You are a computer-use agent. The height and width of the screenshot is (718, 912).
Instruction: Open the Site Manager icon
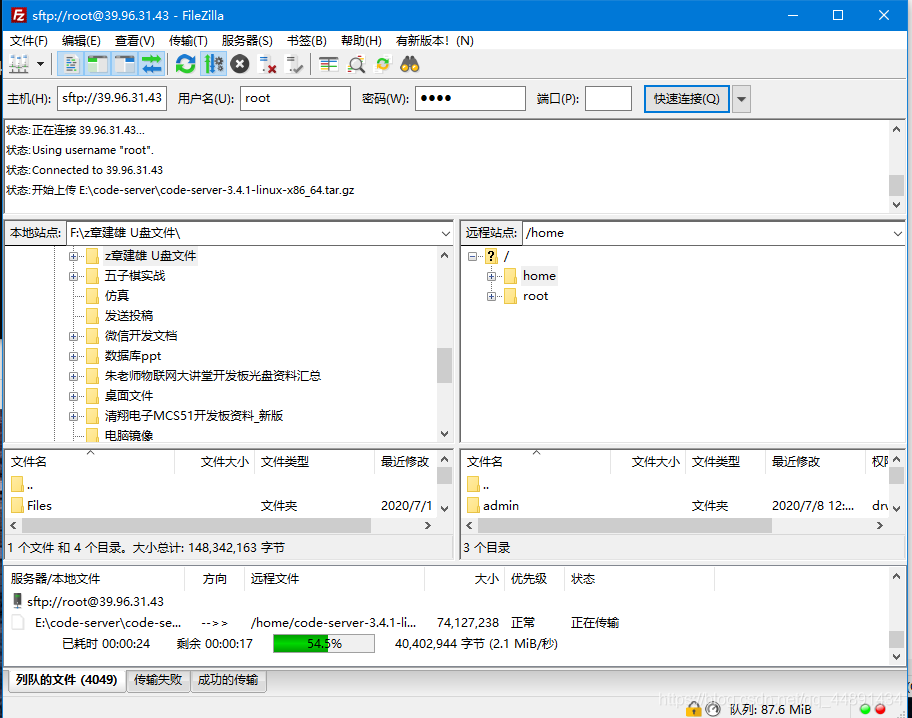tap(19, 64)
